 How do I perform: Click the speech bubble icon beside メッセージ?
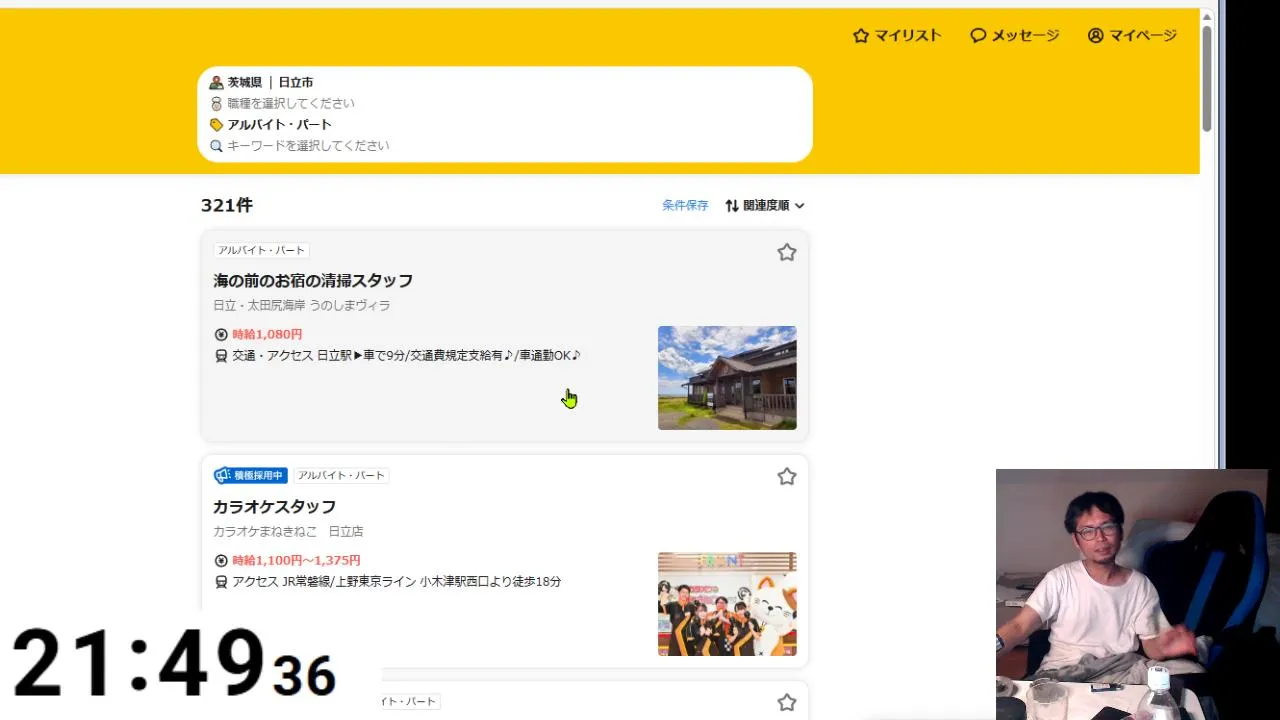[x=978, y=35]
